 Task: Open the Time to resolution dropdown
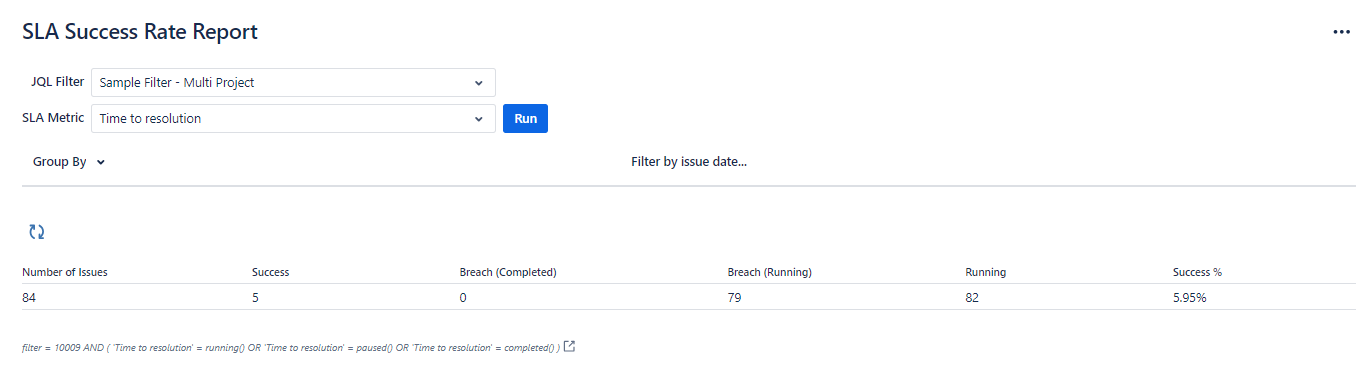pos(293,119)
